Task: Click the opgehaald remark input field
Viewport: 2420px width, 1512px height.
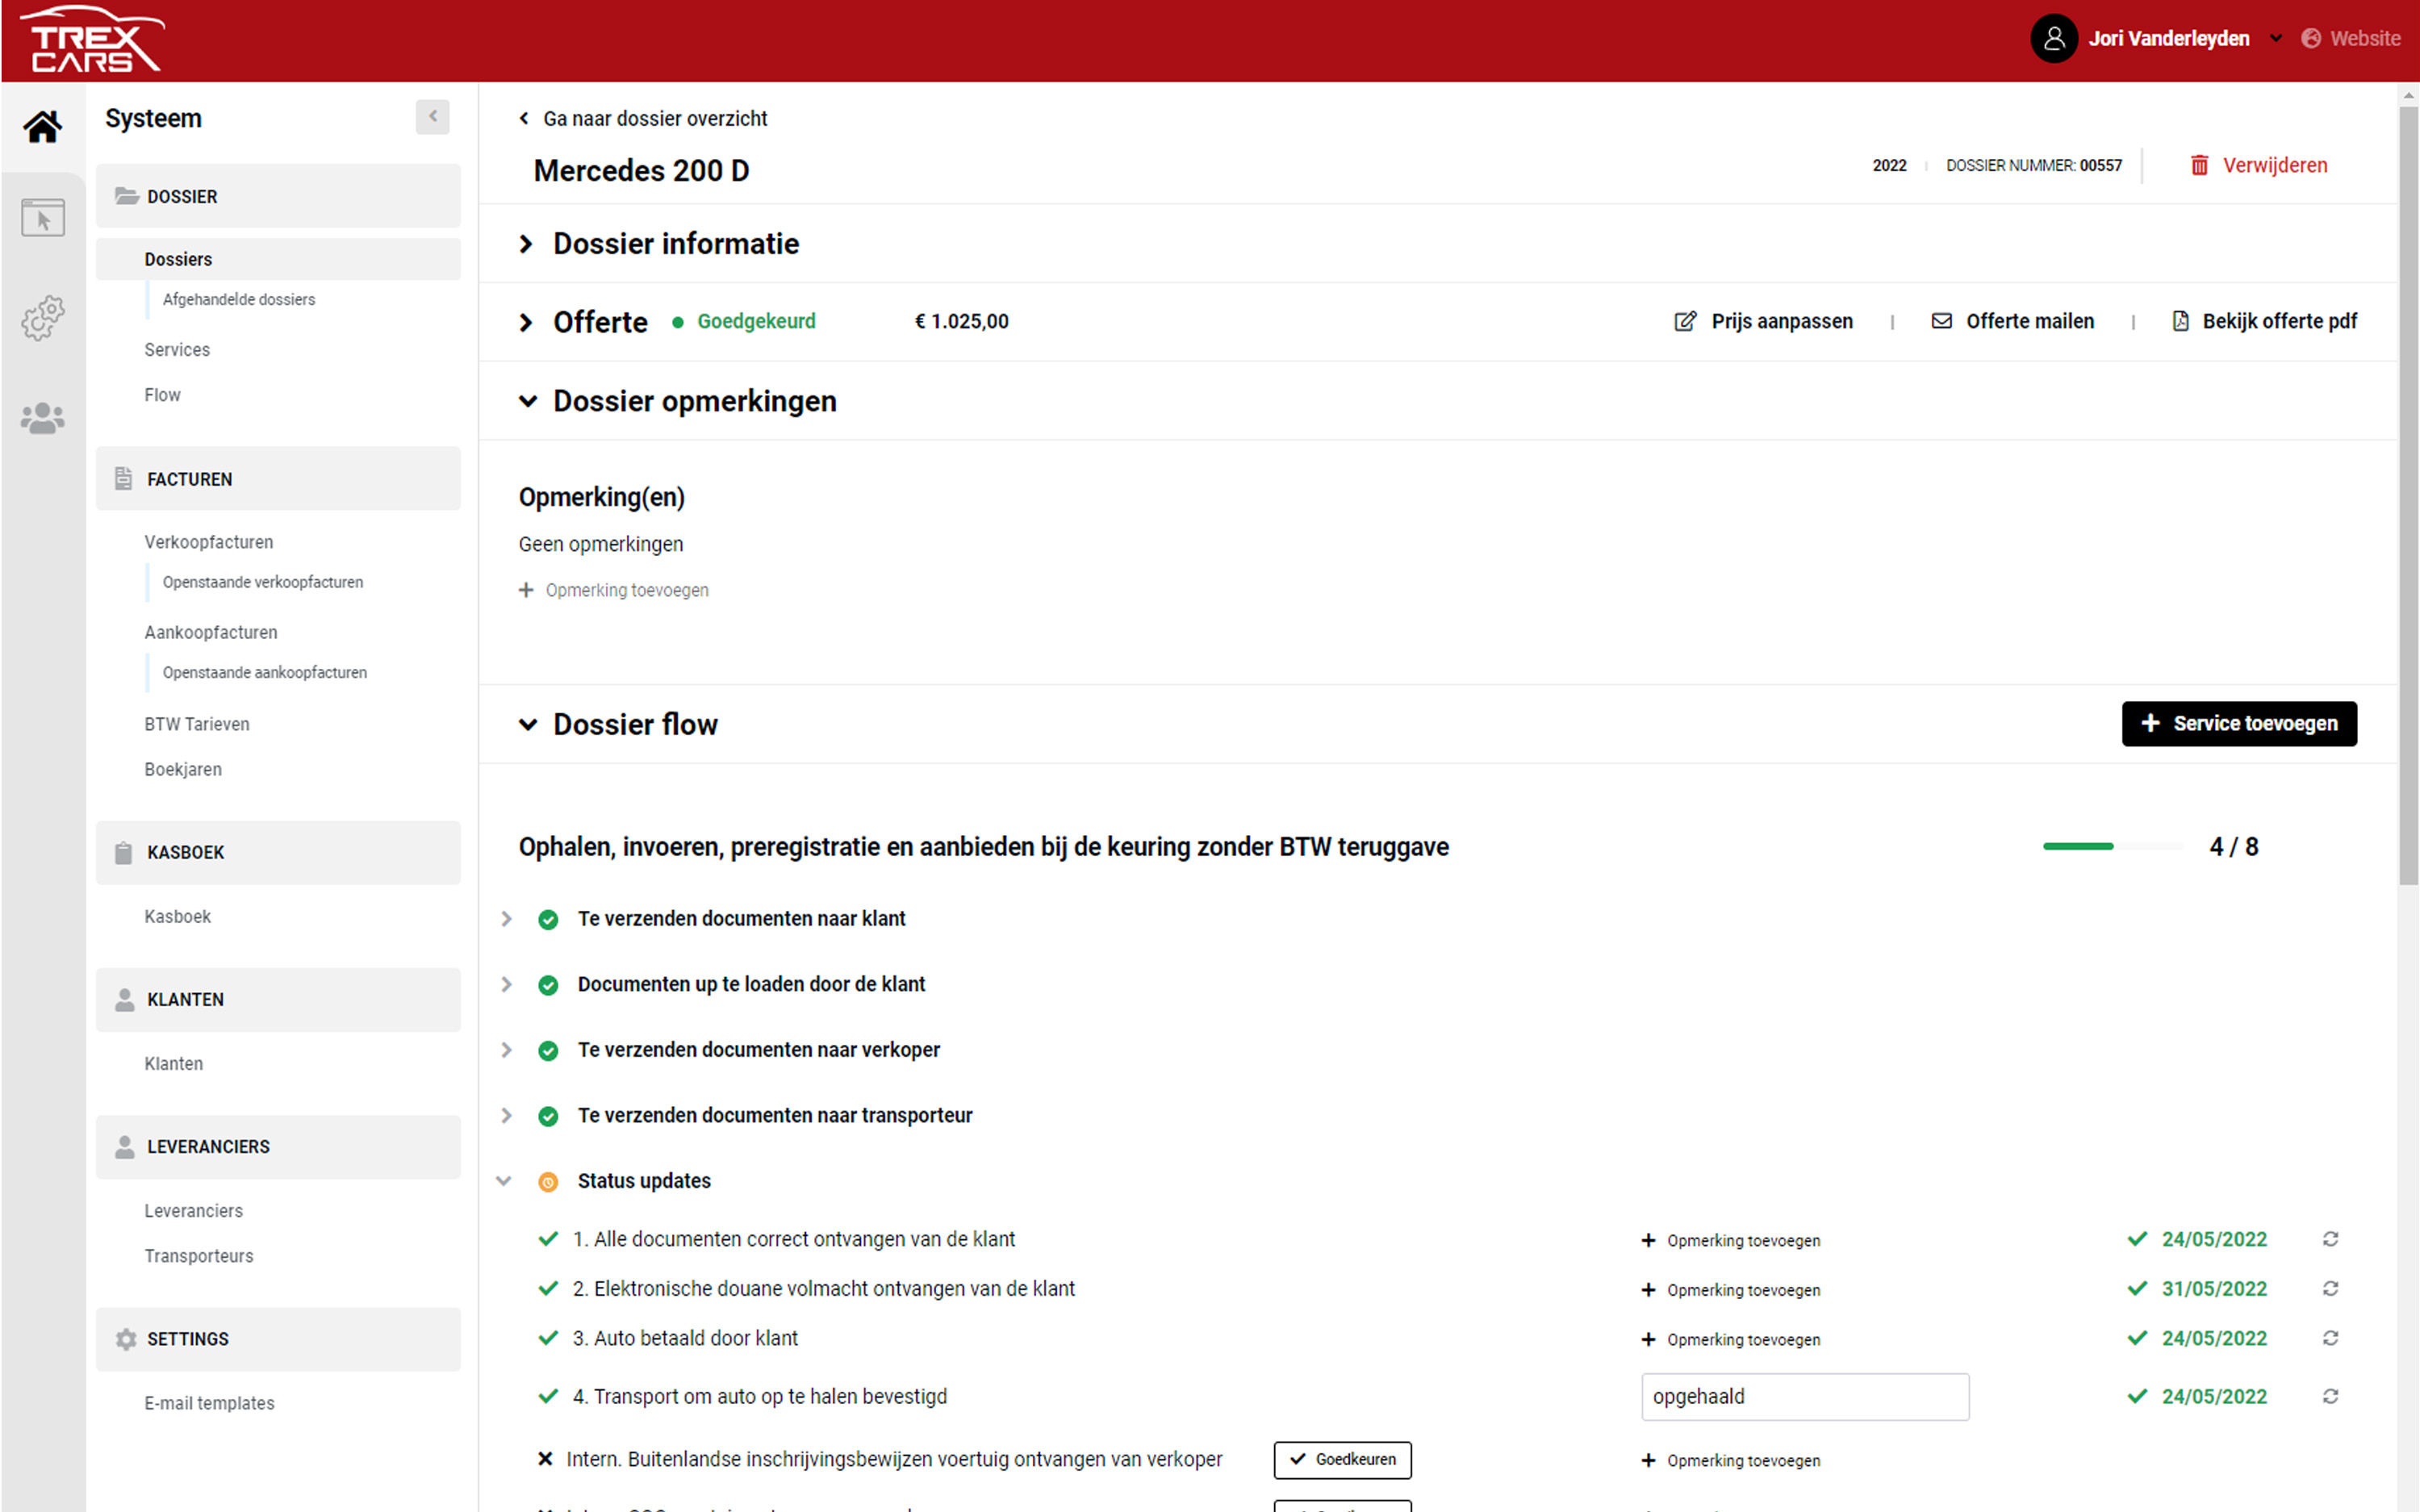Action: coord(1804,1396)
